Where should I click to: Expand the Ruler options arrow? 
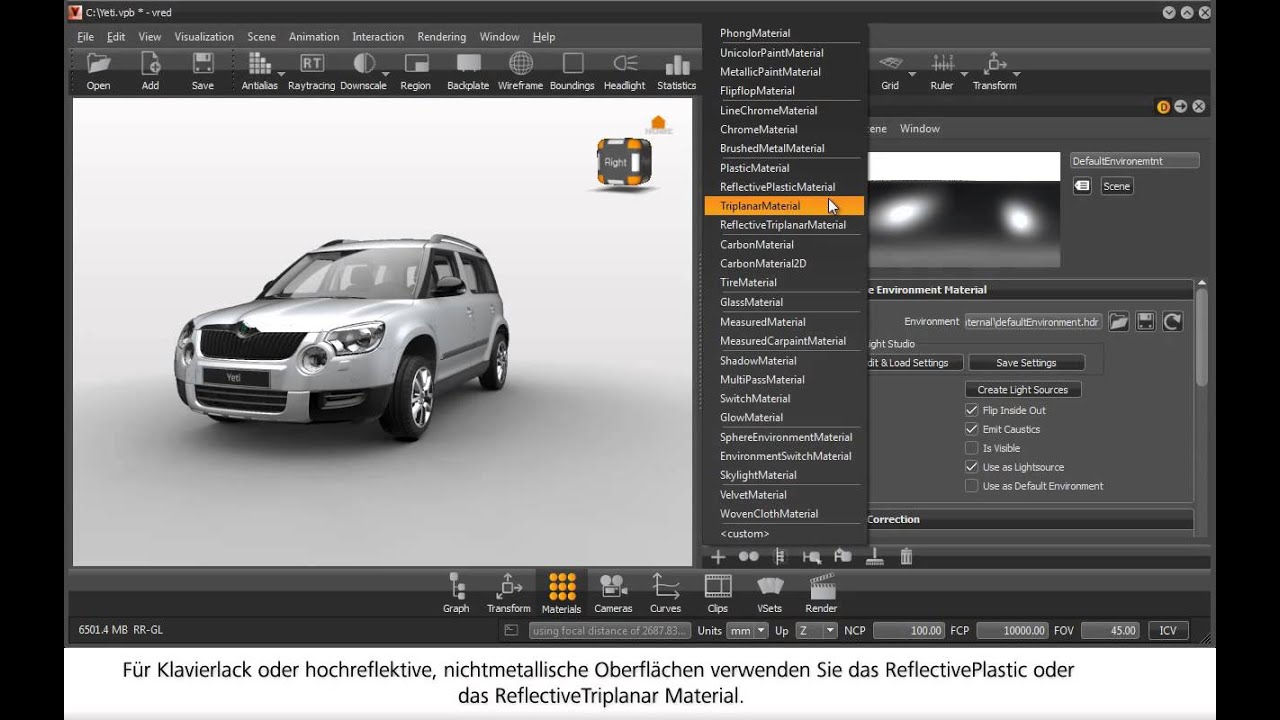click(965, 74)
